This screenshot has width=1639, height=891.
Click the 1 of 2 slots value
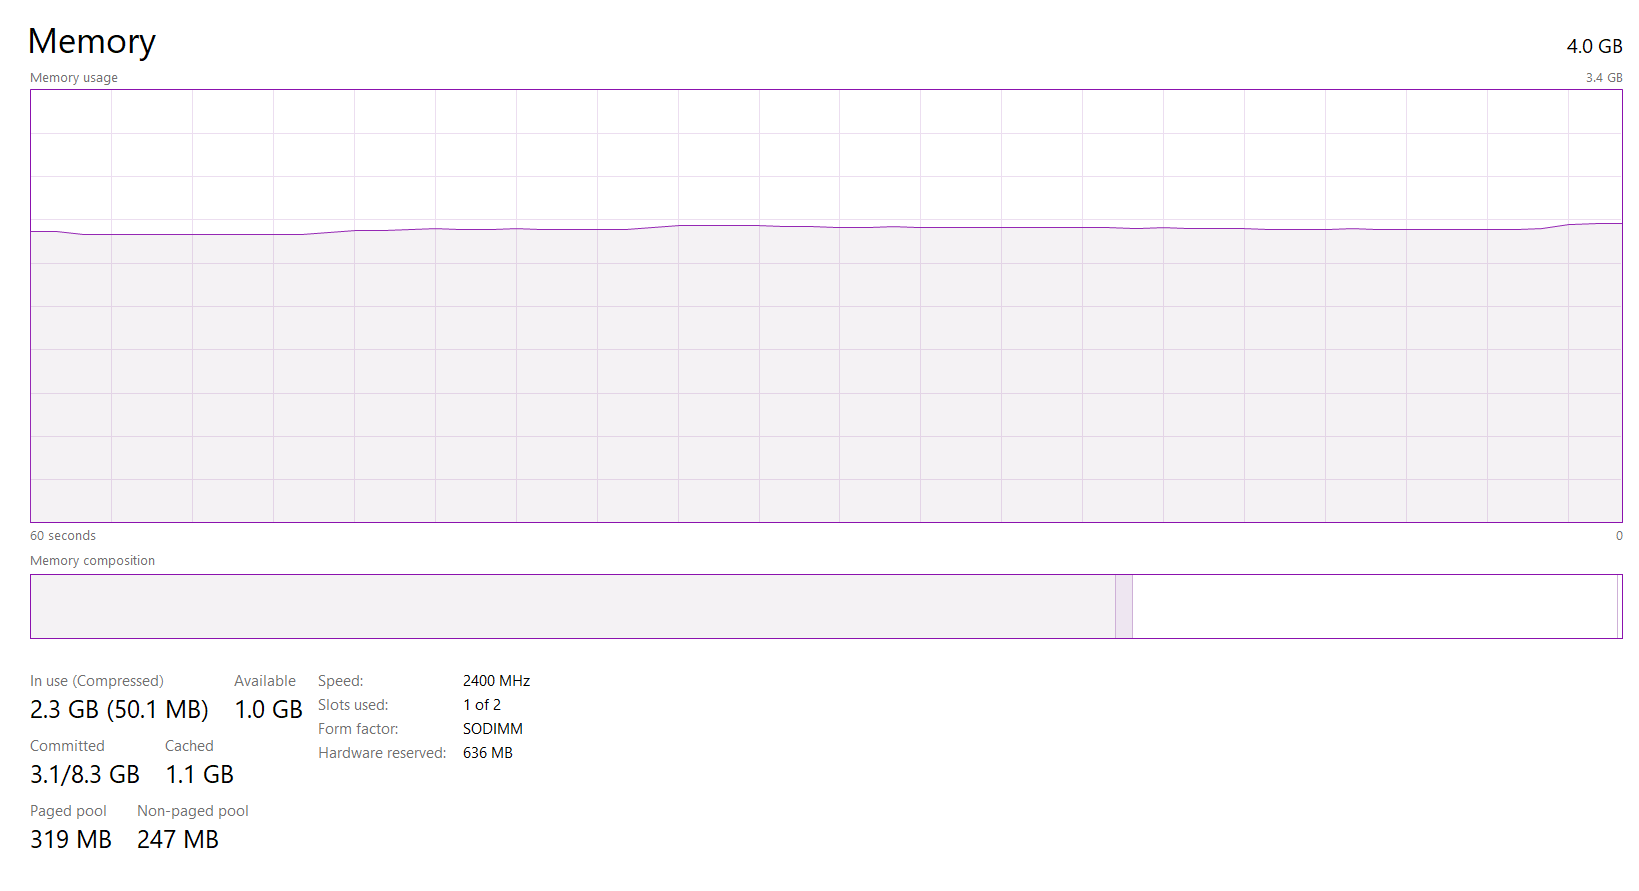click(x=482, y=705)
